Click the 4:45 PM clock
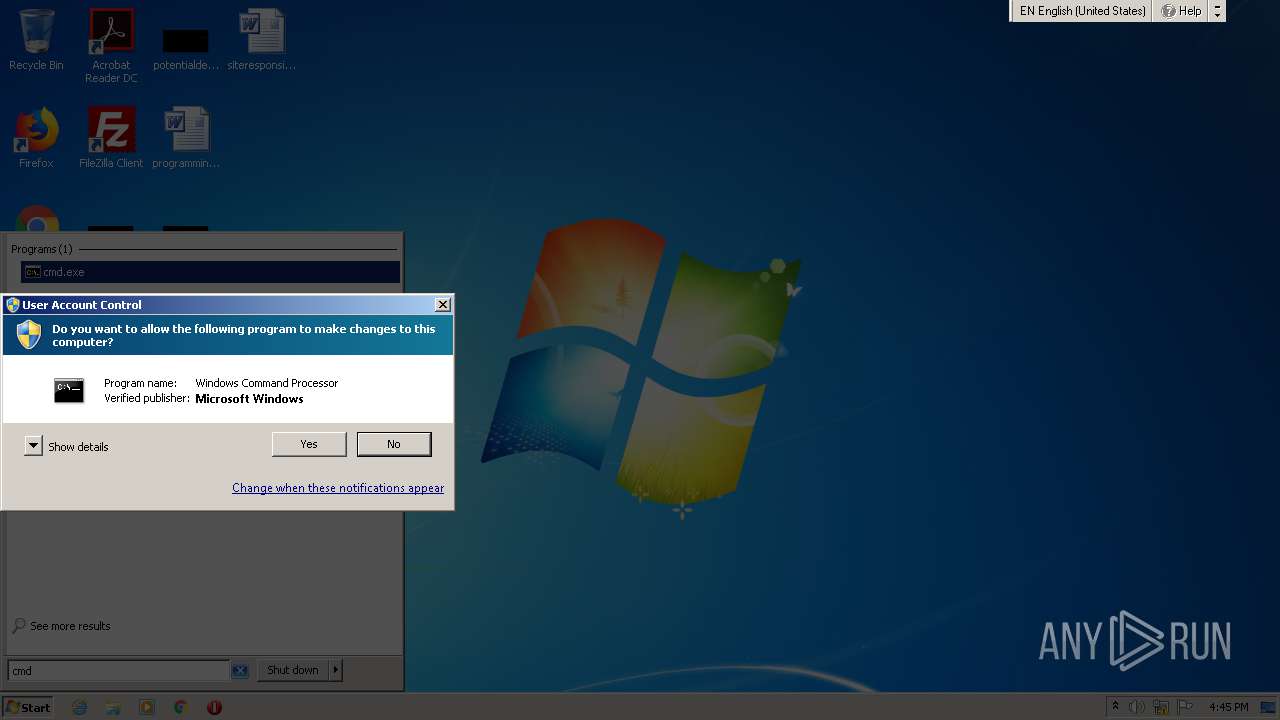 coord(1228,707)
